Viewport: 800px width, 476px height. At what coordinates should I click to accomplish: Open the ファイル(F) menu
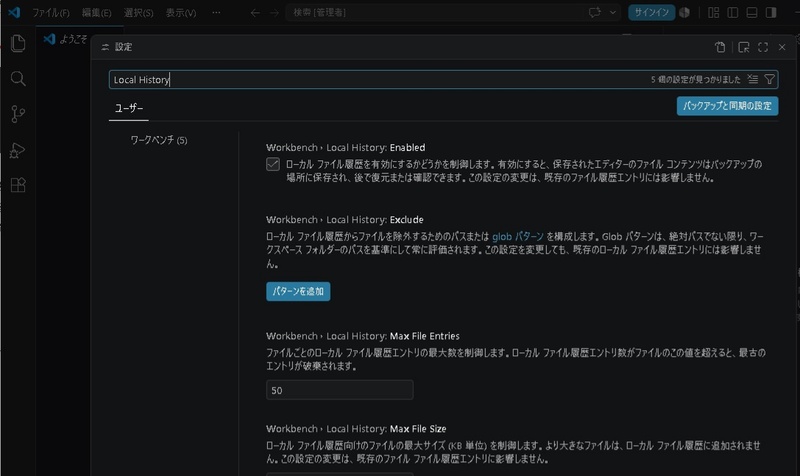51,13
